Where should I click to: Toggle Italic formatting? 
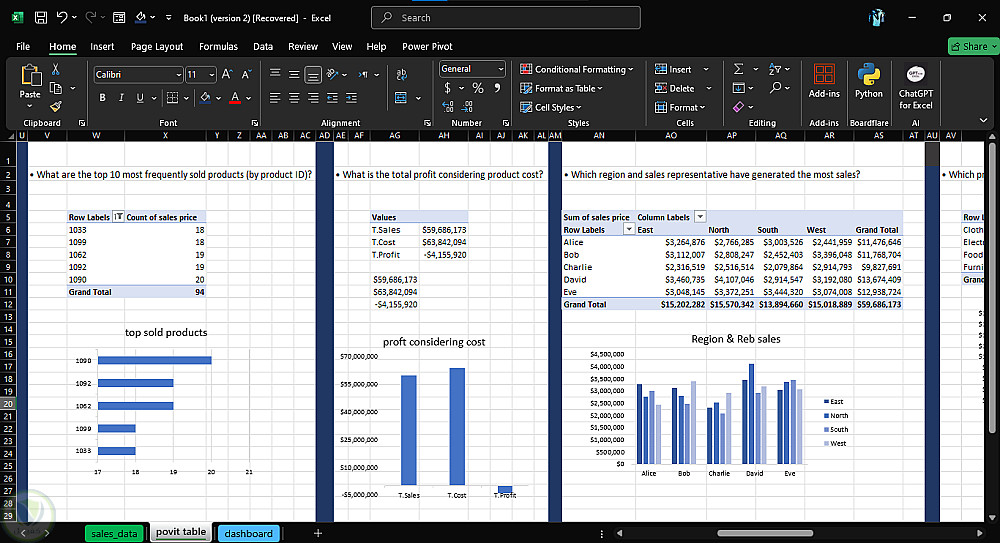pyautogui.click(x=120, y=97)
